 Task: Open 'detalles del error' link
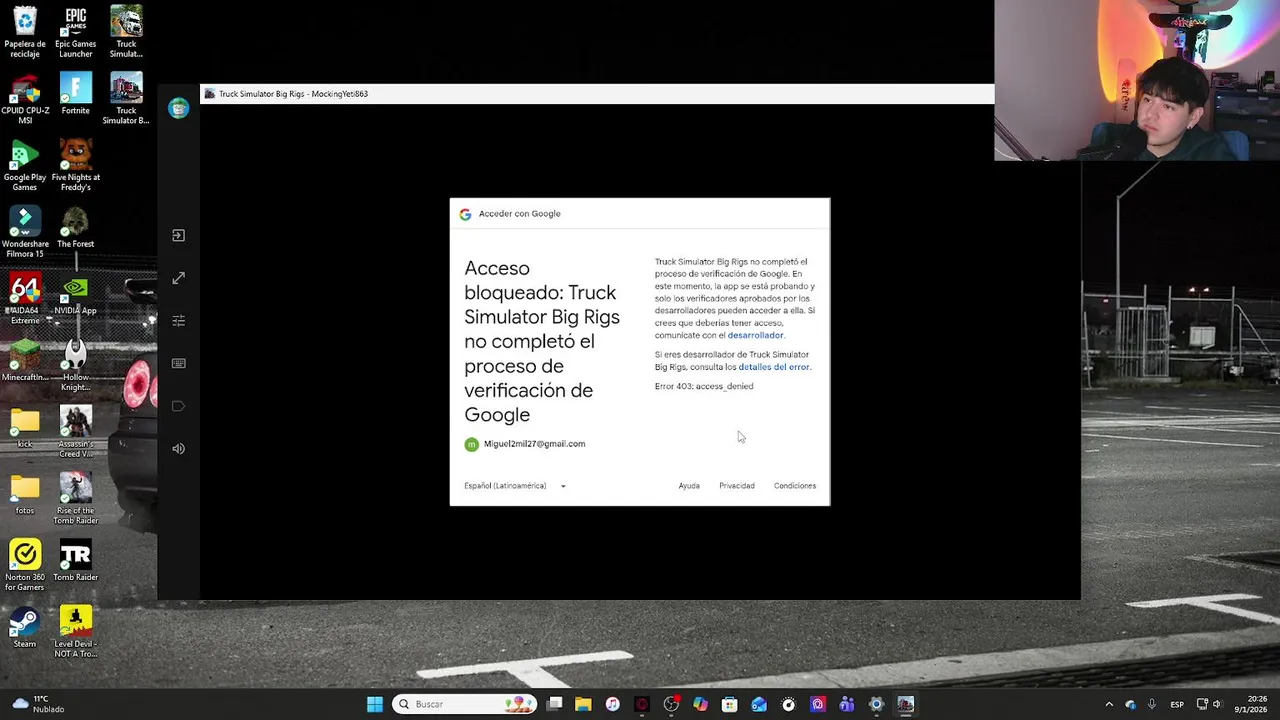(x=773, y=367)
